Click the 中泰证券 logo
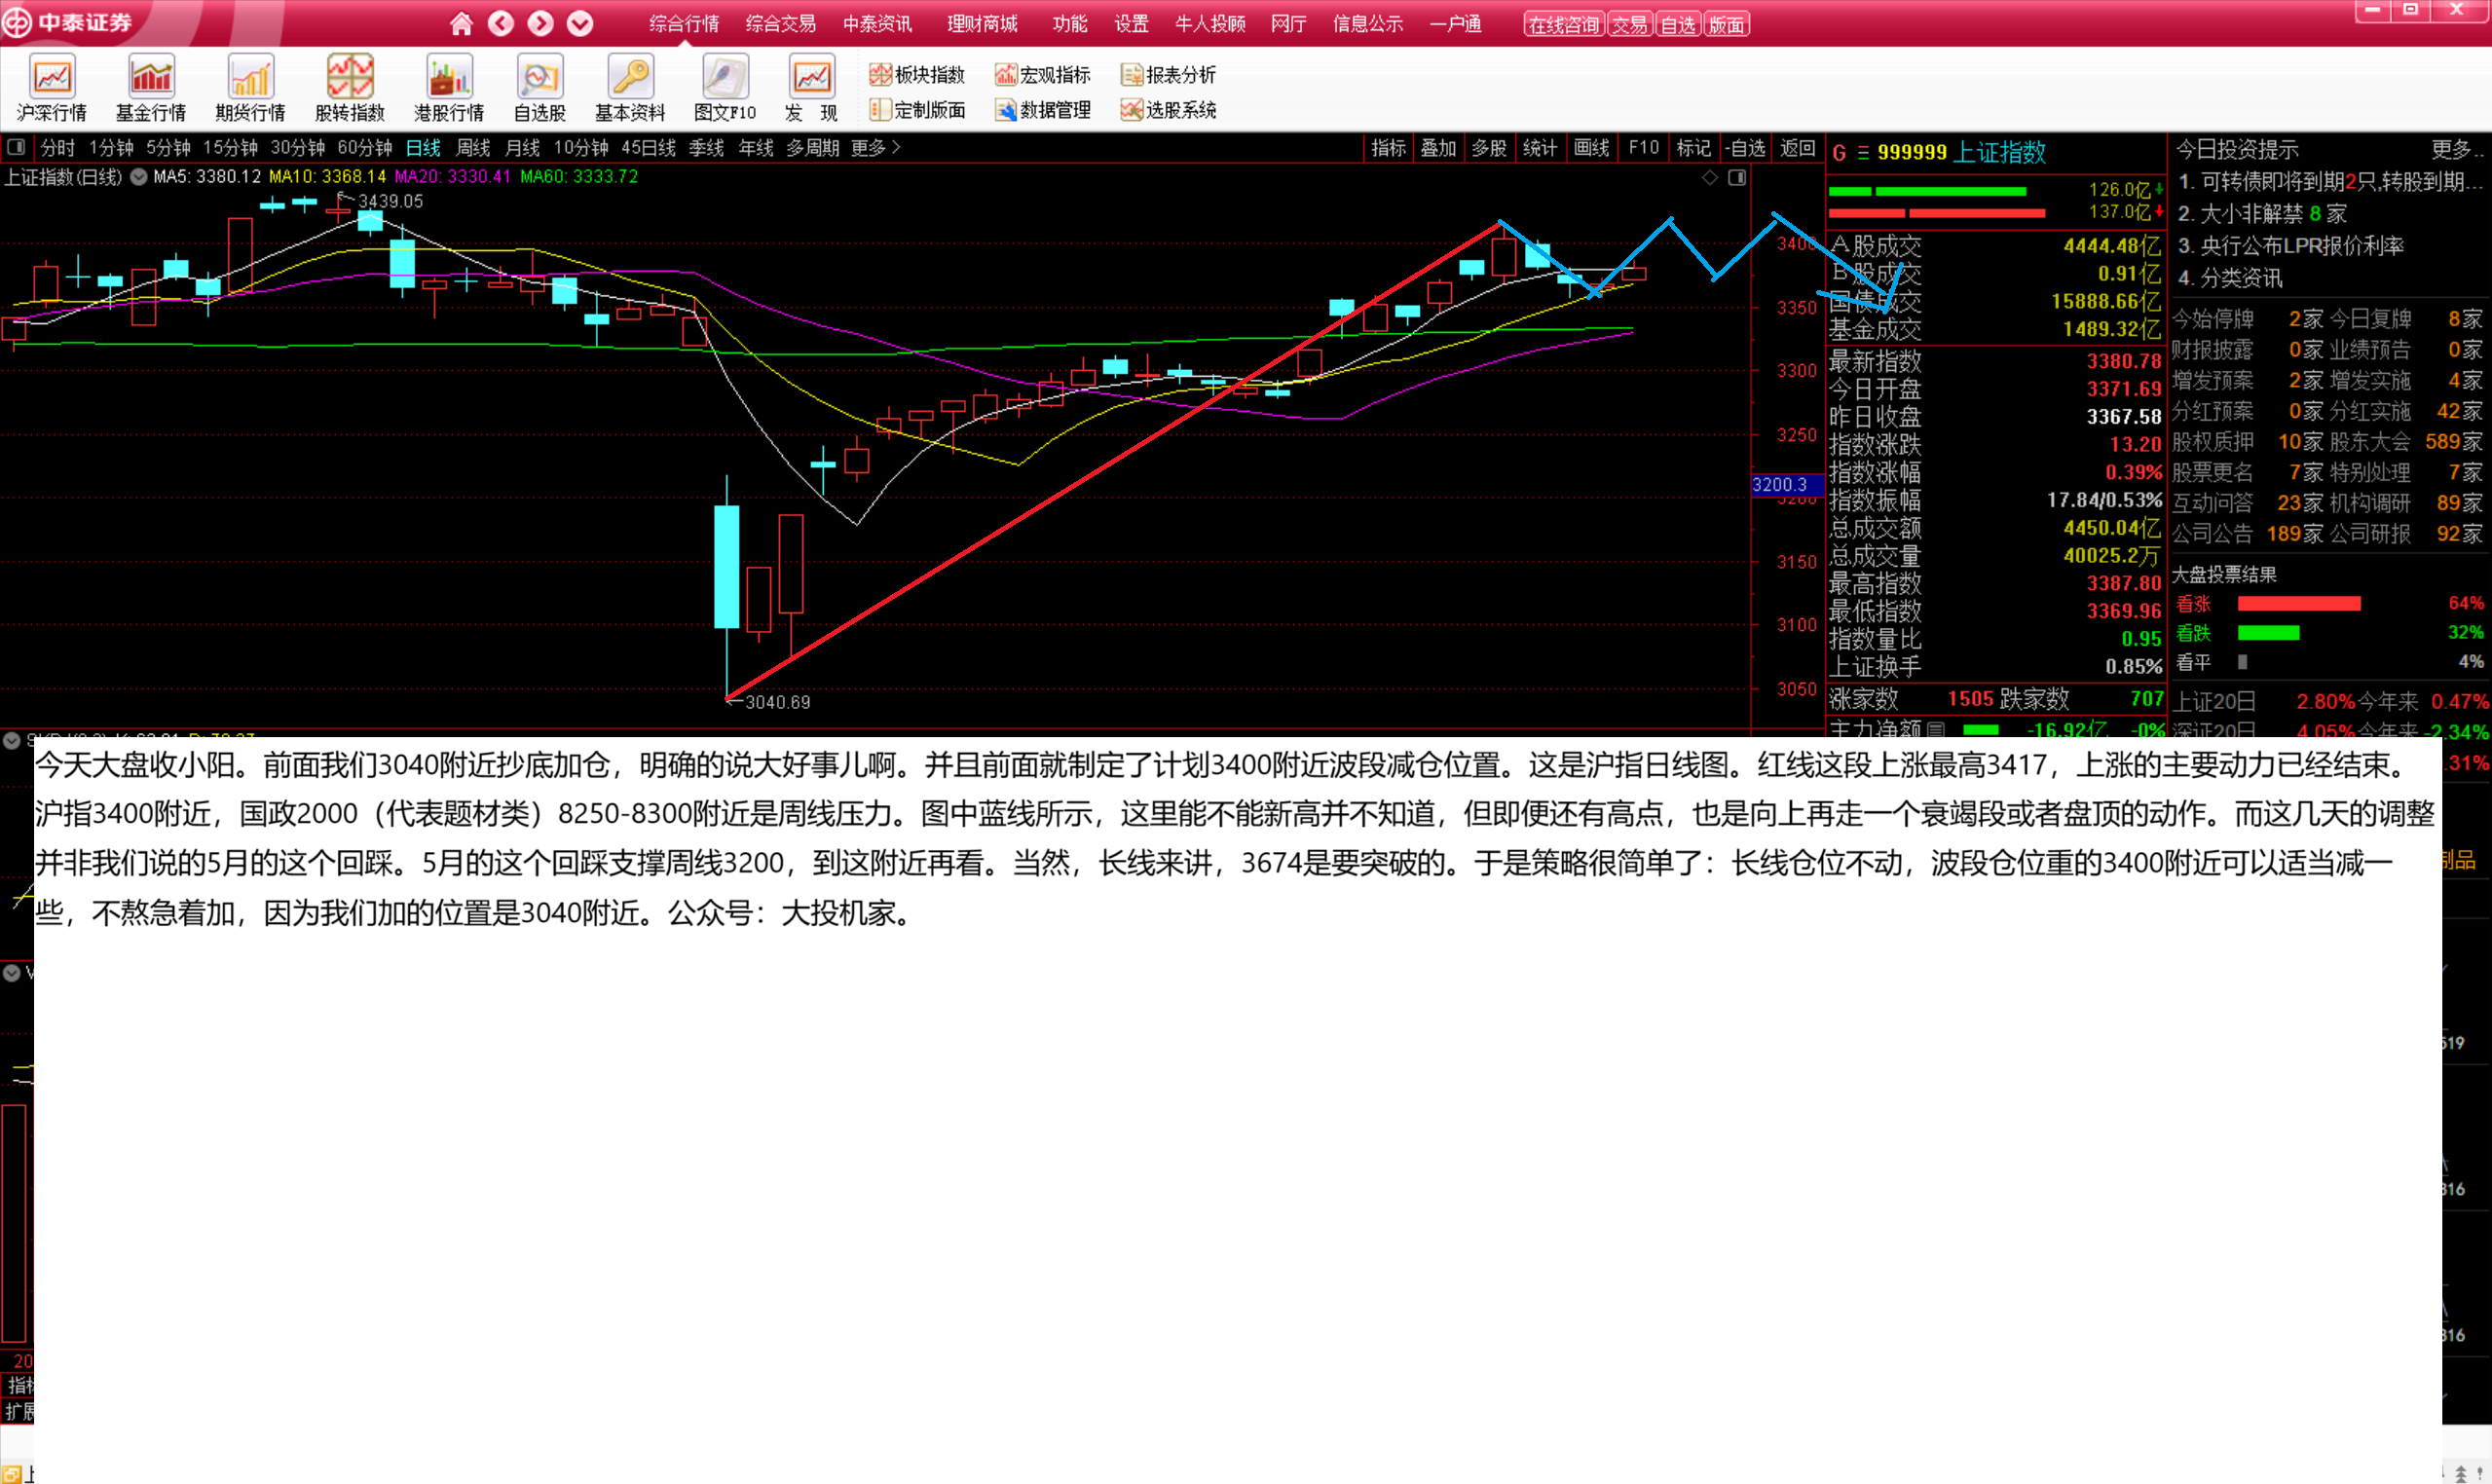Viewport: 2492px width, 1484px height. coord(68,22)
